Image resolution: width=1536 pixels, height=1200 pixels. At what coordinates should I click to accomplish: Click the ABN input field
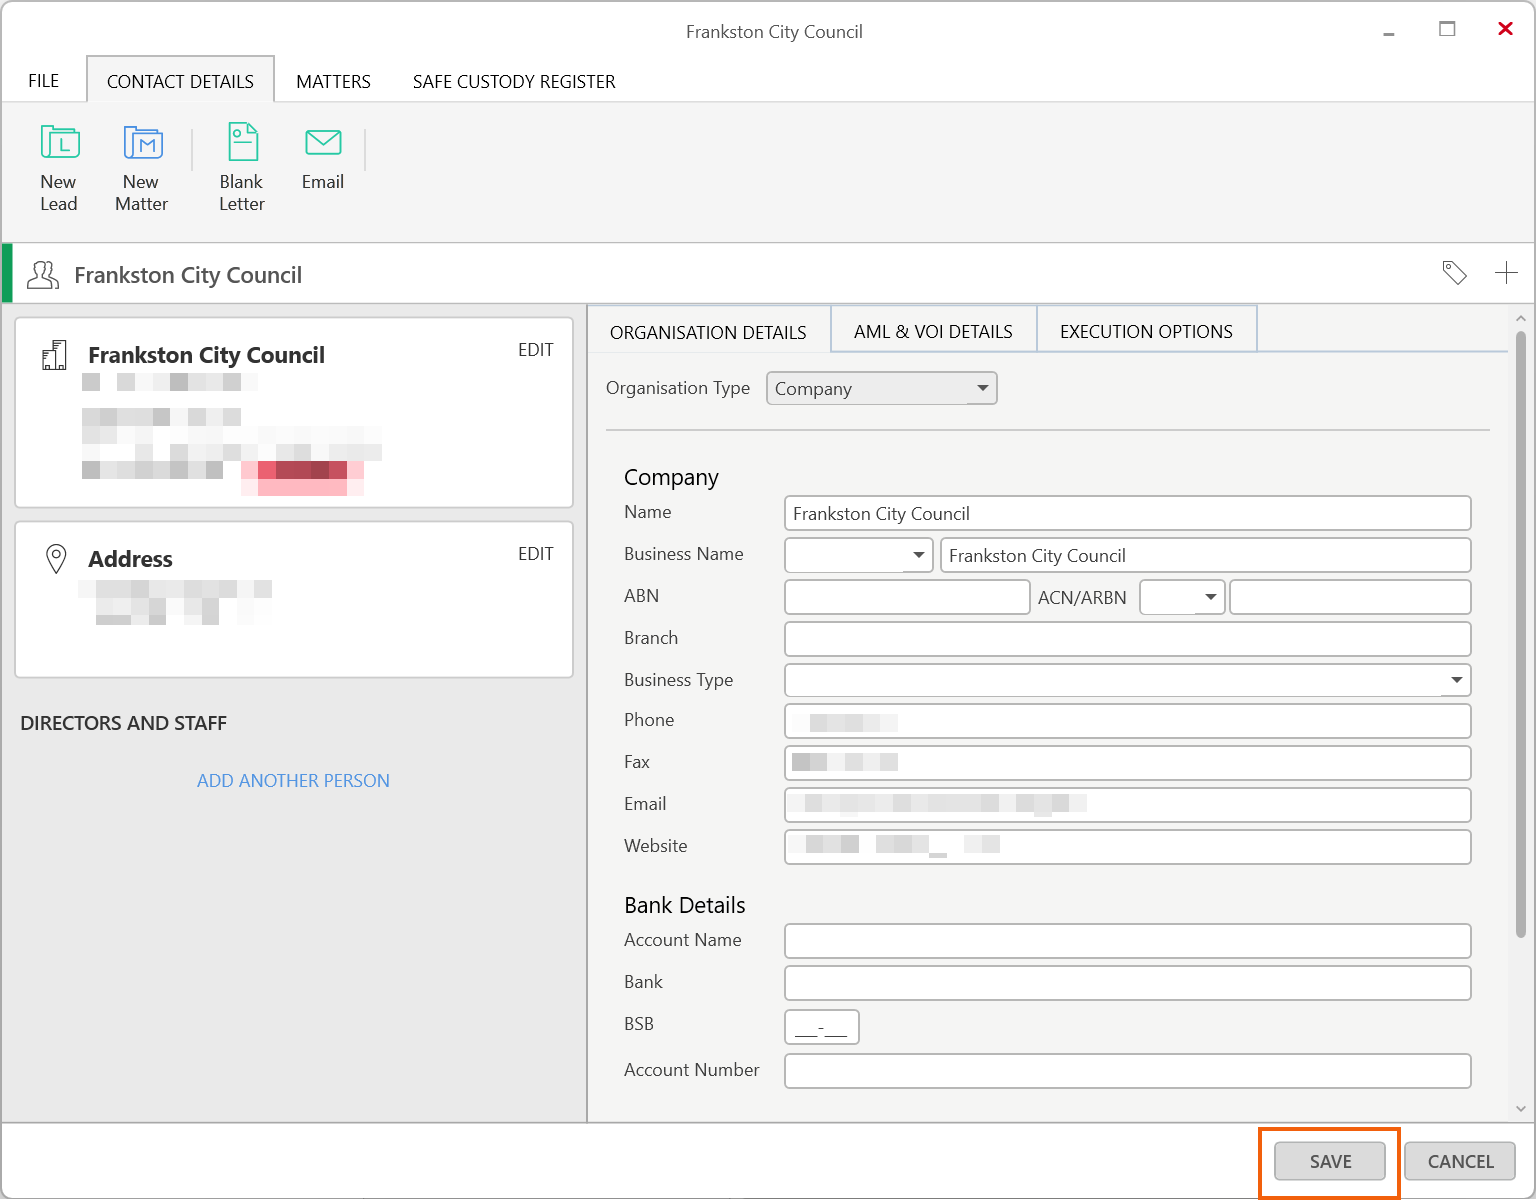click(x=906, y=597)
